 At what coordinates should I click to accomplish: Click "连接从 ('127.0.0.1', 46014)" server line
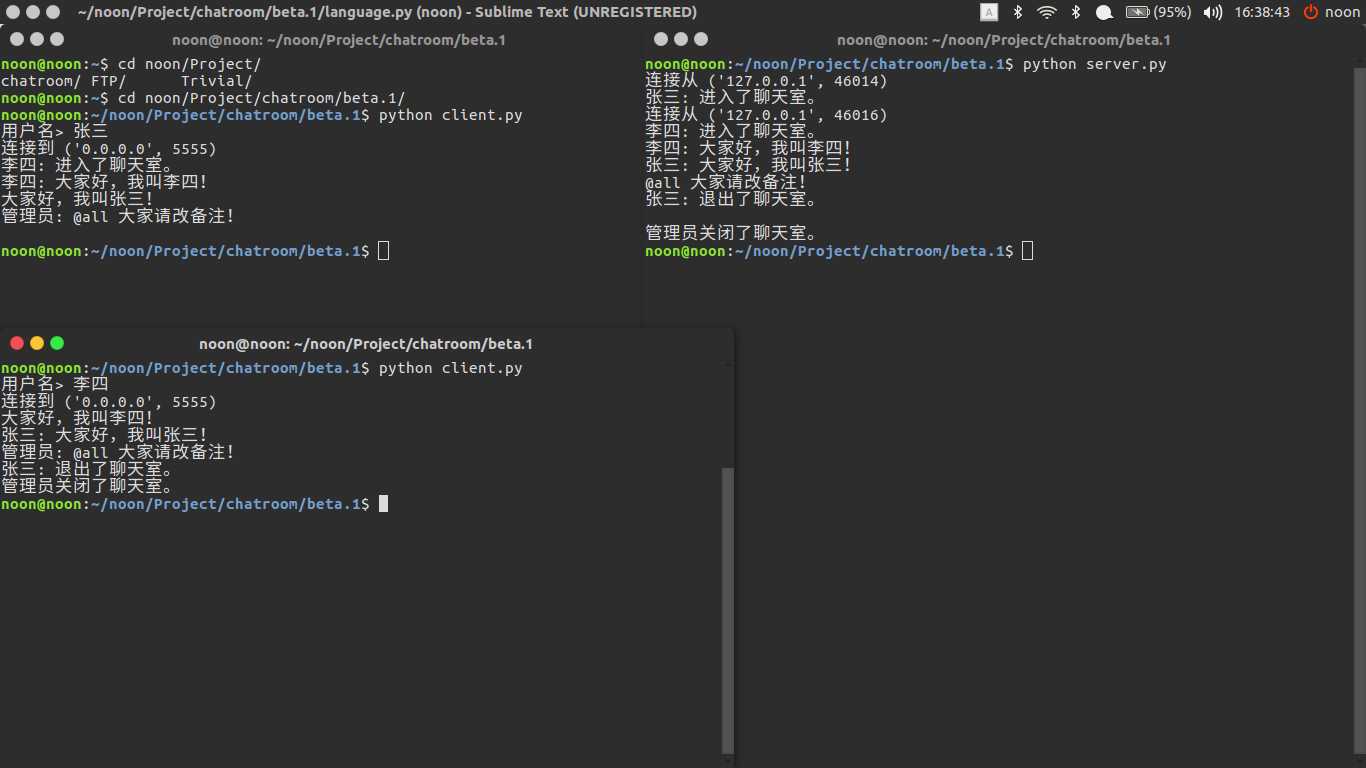click(766, 81)
